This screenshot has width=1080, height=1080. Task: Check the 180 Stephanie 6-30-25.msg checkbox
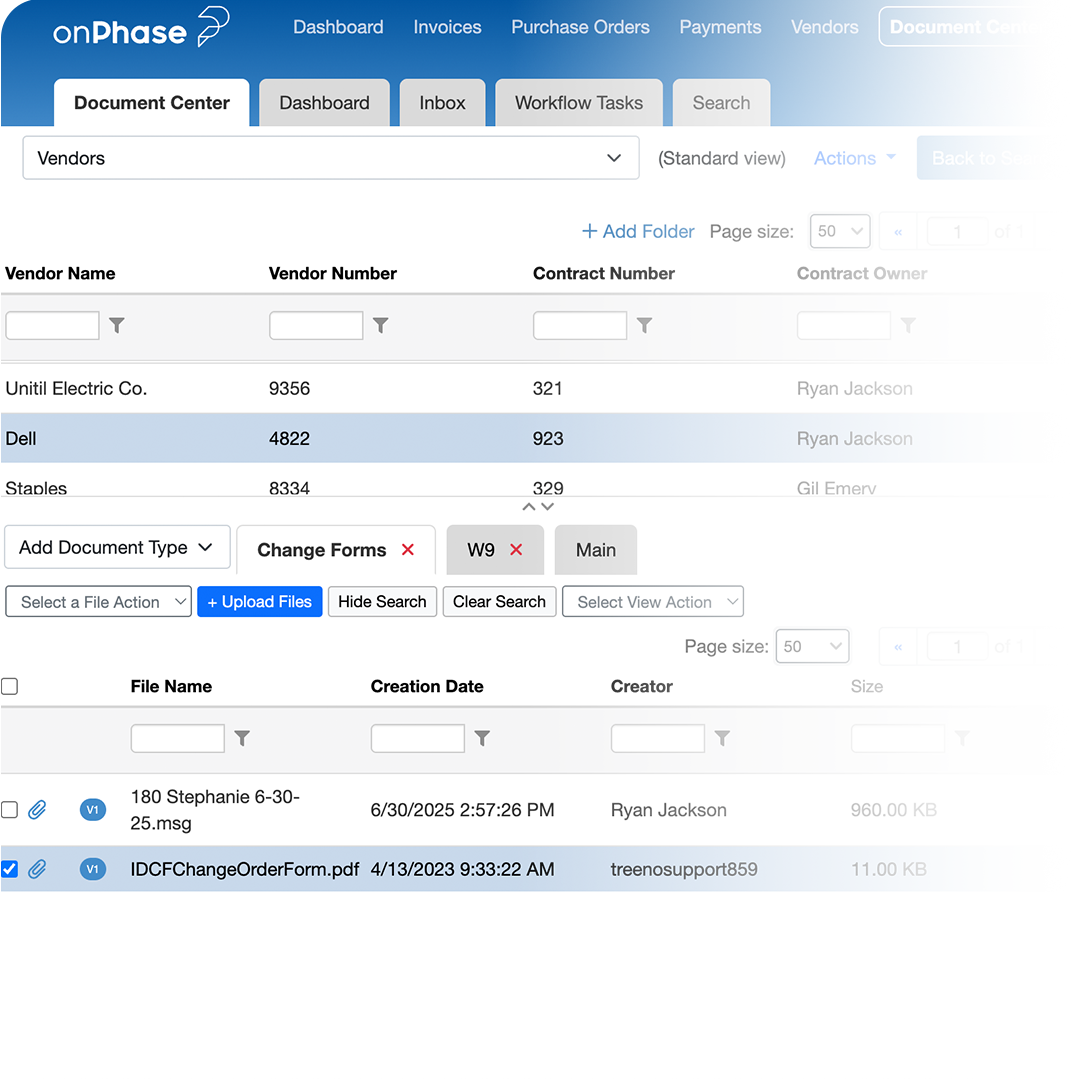tap(10, 809)
